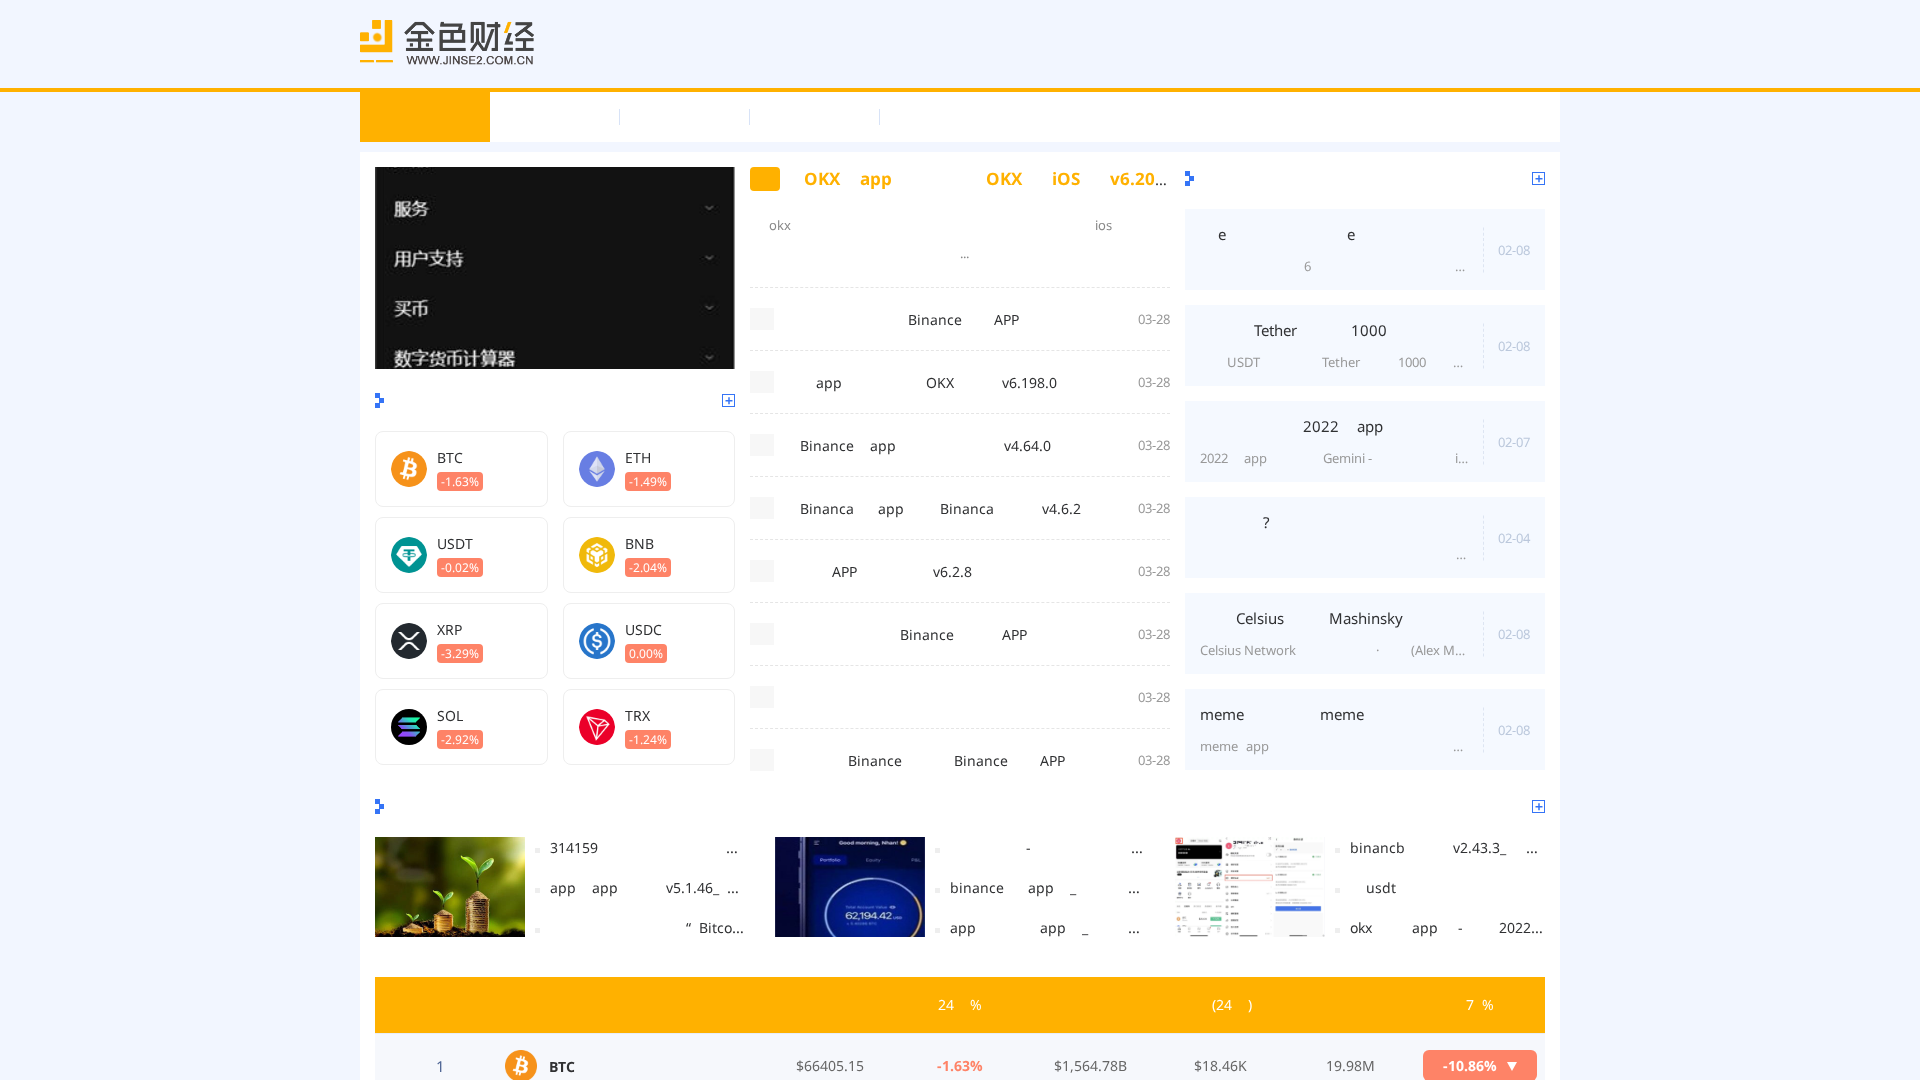The width and height of the screenshot is (1920, 1080).
Task: Open the TRX -1.24% price card
Action: pos(649,727)
